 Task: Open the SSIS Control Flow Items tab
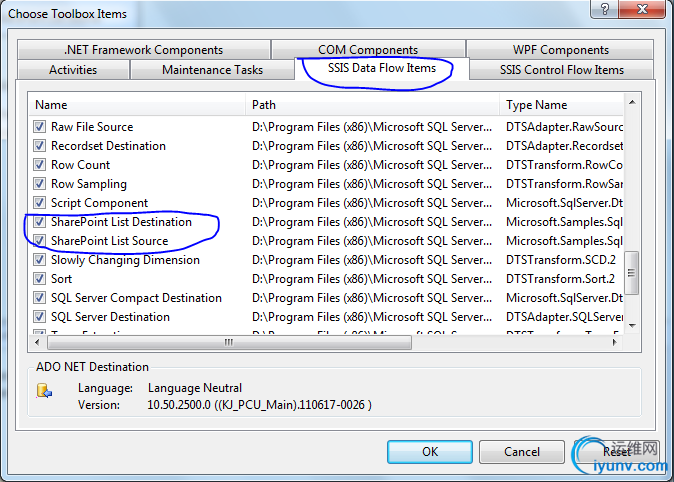pos(561,70)
